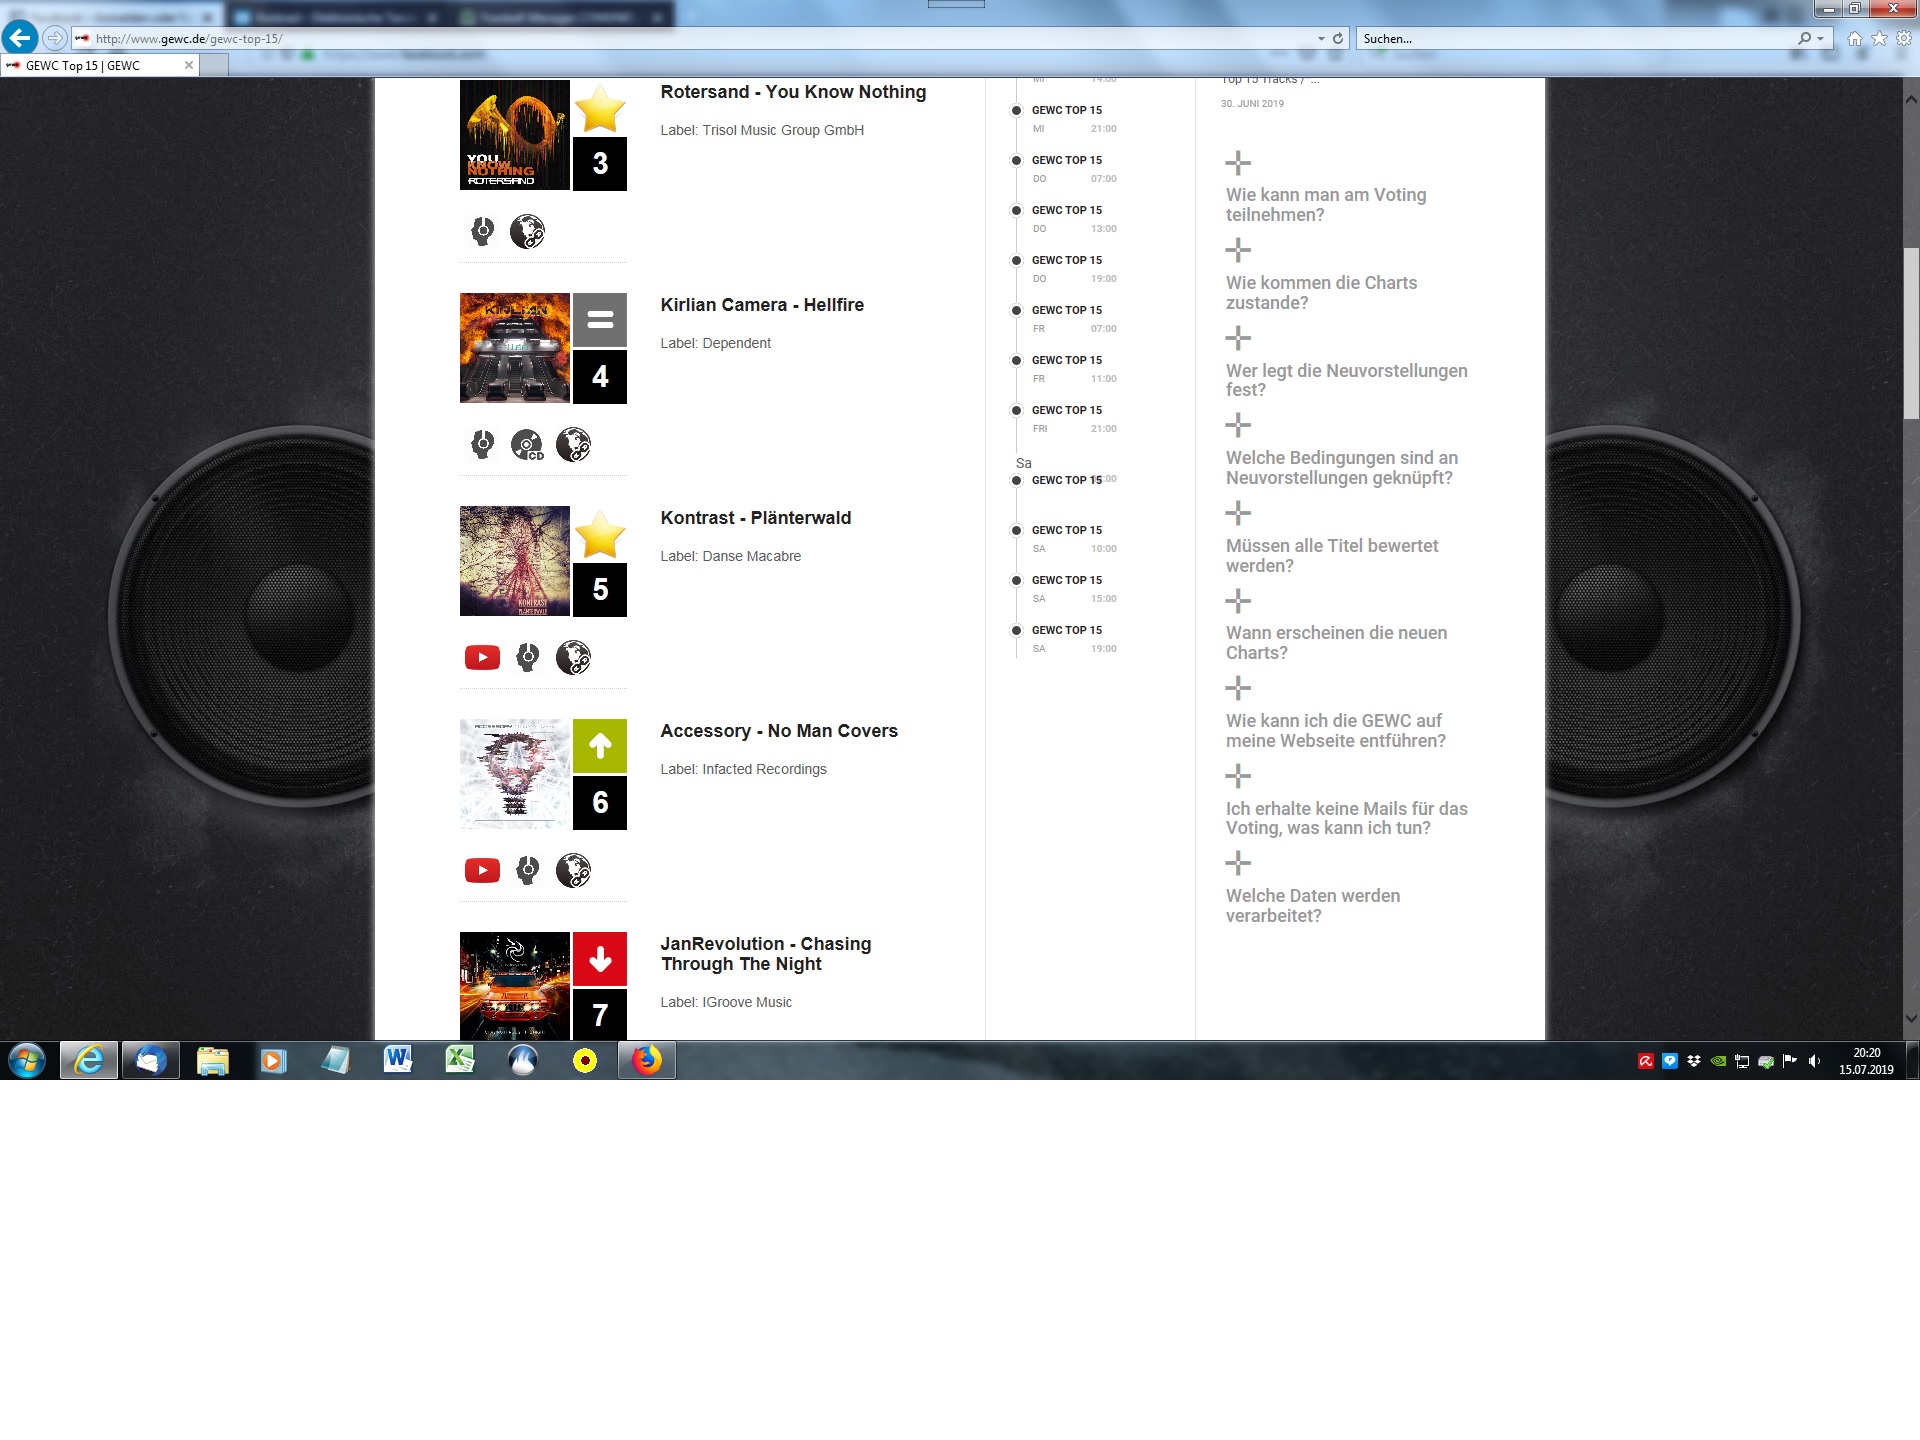Open the address bar history dropdown arrow
Viewport: 1920px width, 1440px height.
pyautogui.click(x=1321, y=38)
